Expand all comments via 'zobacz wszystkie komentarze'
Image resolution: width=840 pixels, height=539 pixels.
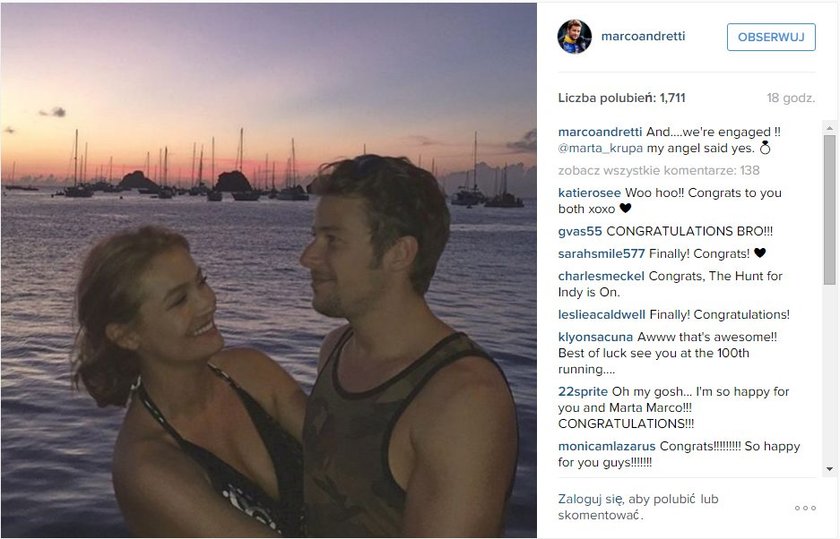tap(658, 170)
